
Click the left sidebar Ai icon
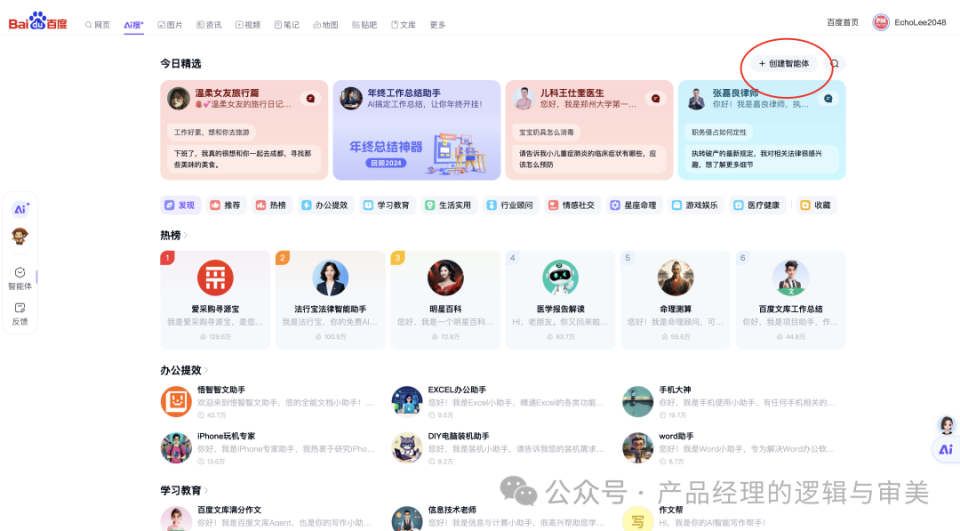pyautogui.click(x=20, y=209)
